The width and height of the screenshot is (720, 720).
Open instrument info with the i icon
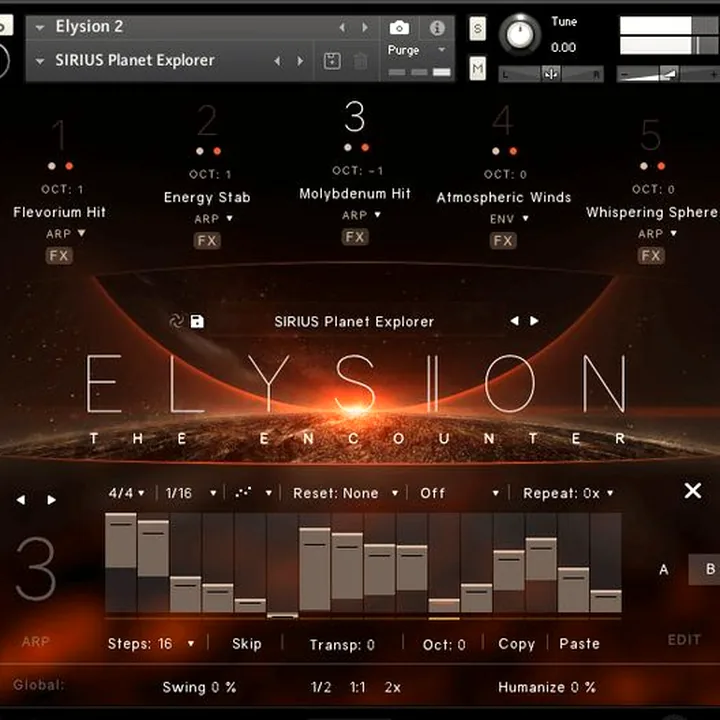(x=437, y=28)
